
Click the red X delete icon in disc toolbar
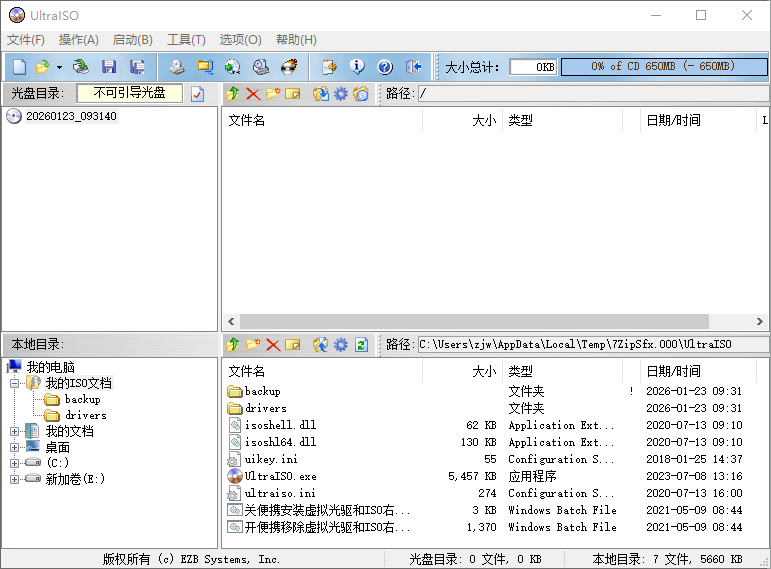tap(253, 93)
